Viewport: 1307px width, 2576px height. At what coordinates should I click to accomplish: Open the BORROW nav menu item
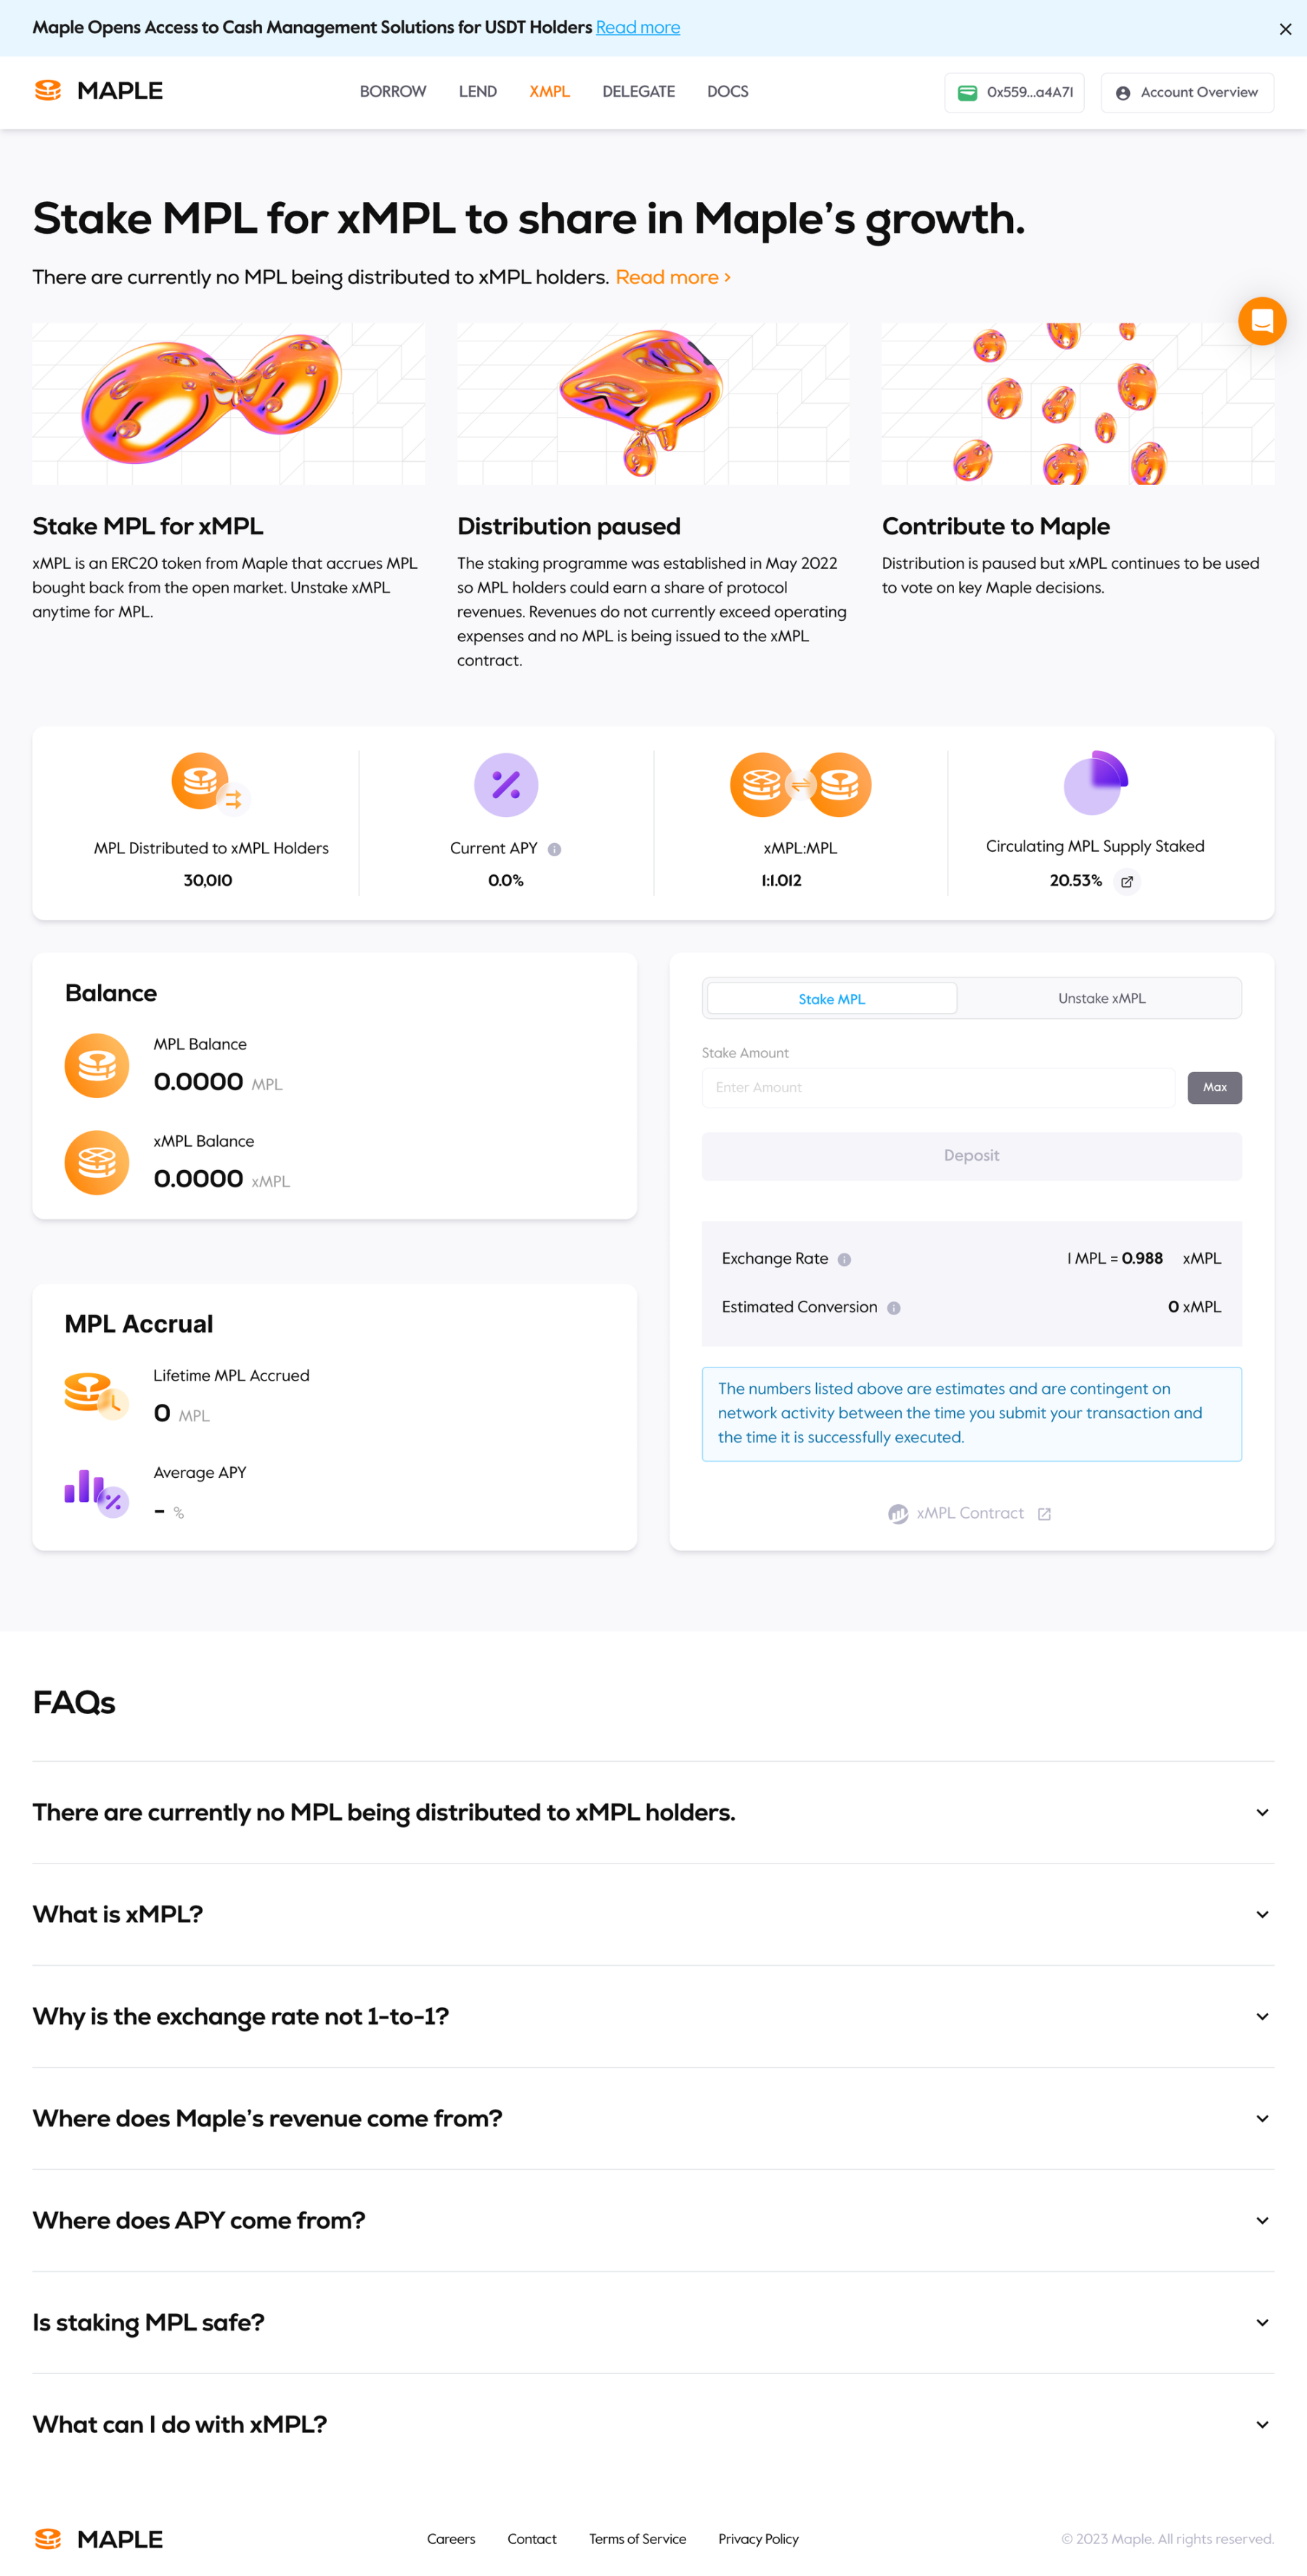coord(392,92)
